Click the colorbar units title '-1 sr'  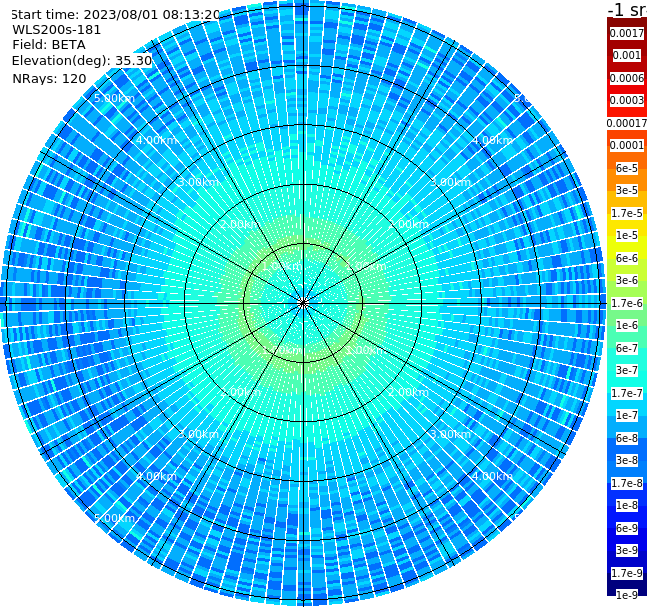pyautogui.click(x=627, y=10)
